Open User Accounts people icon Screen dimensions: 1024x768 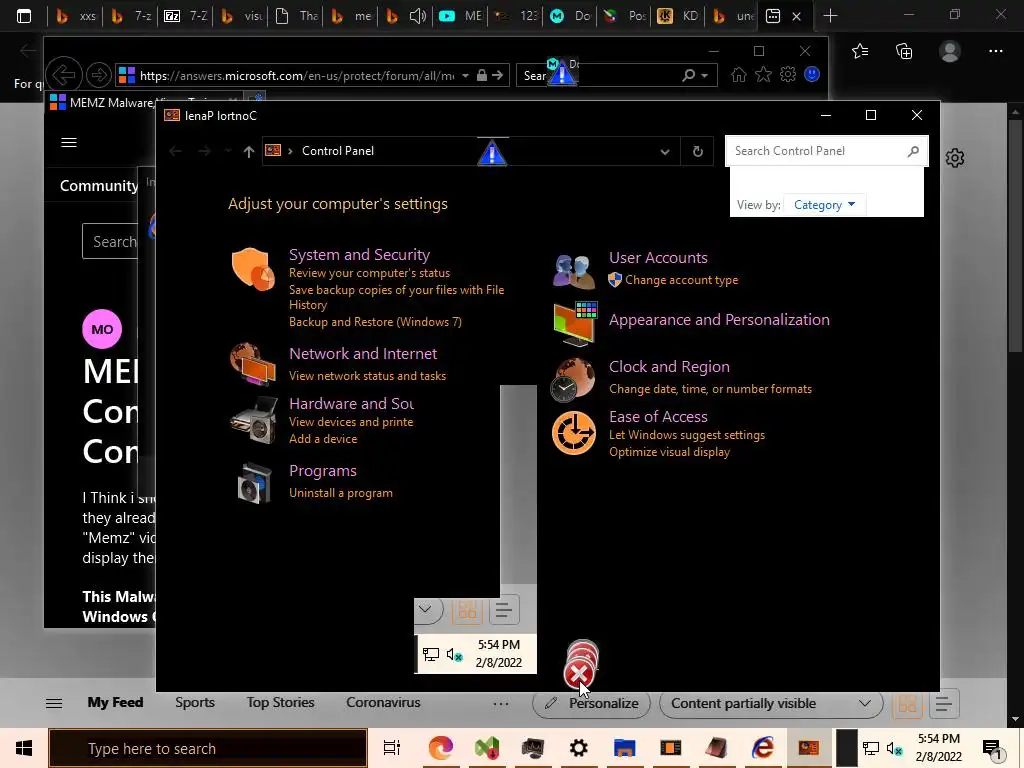coord(573,271)
